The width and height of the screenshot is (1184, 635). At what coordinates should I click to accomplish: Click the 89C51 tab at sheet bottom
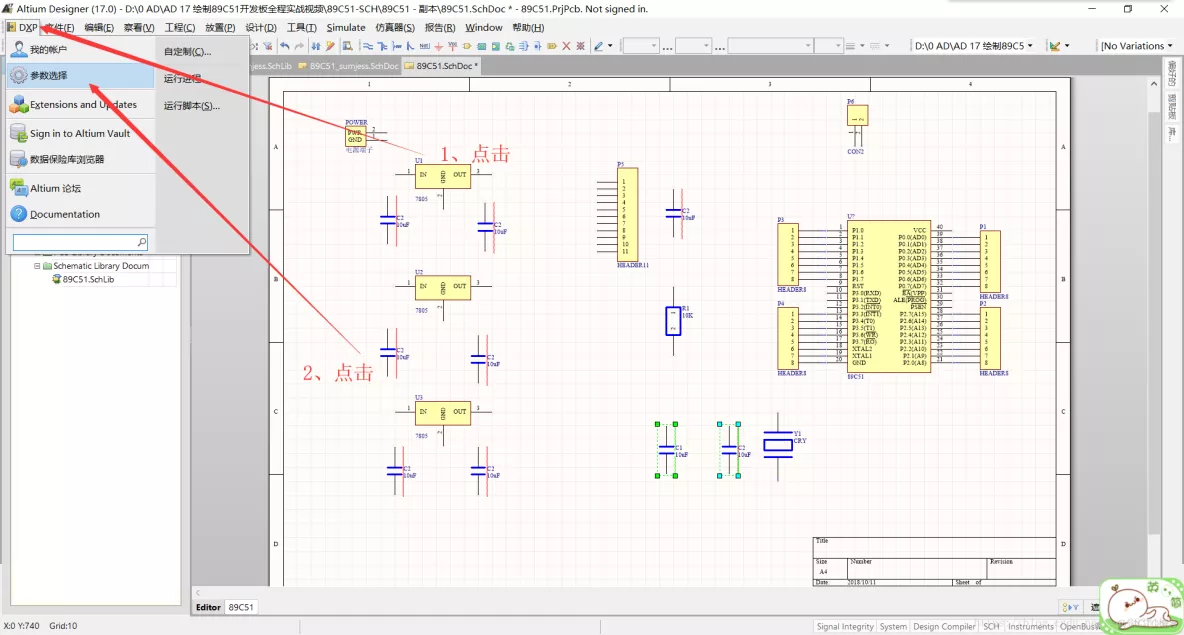click(241, 607)
